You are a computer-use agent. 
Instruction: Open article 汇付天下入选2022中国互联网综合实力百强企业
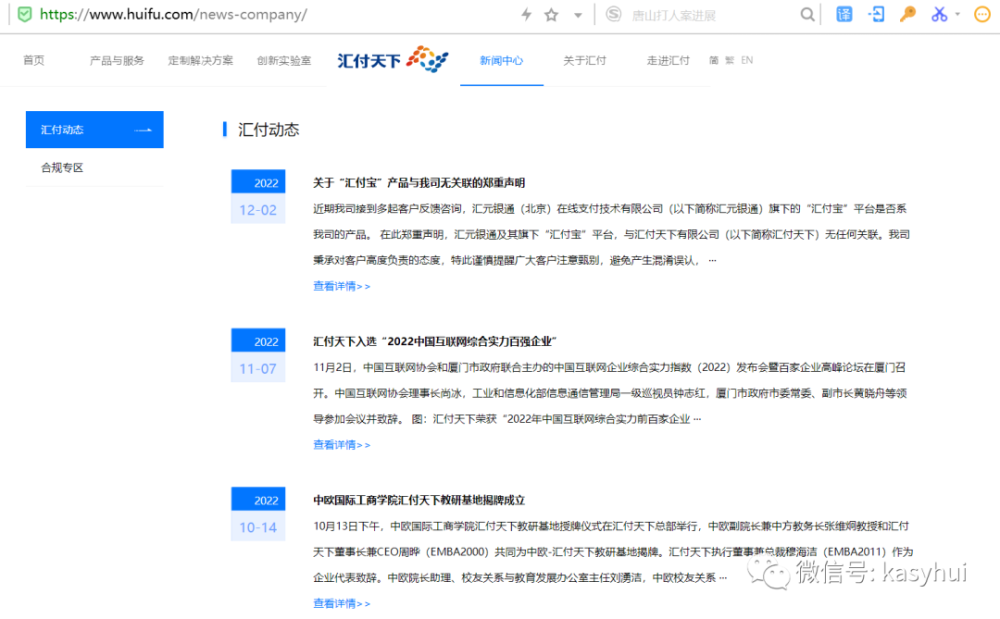coord(434,342)
